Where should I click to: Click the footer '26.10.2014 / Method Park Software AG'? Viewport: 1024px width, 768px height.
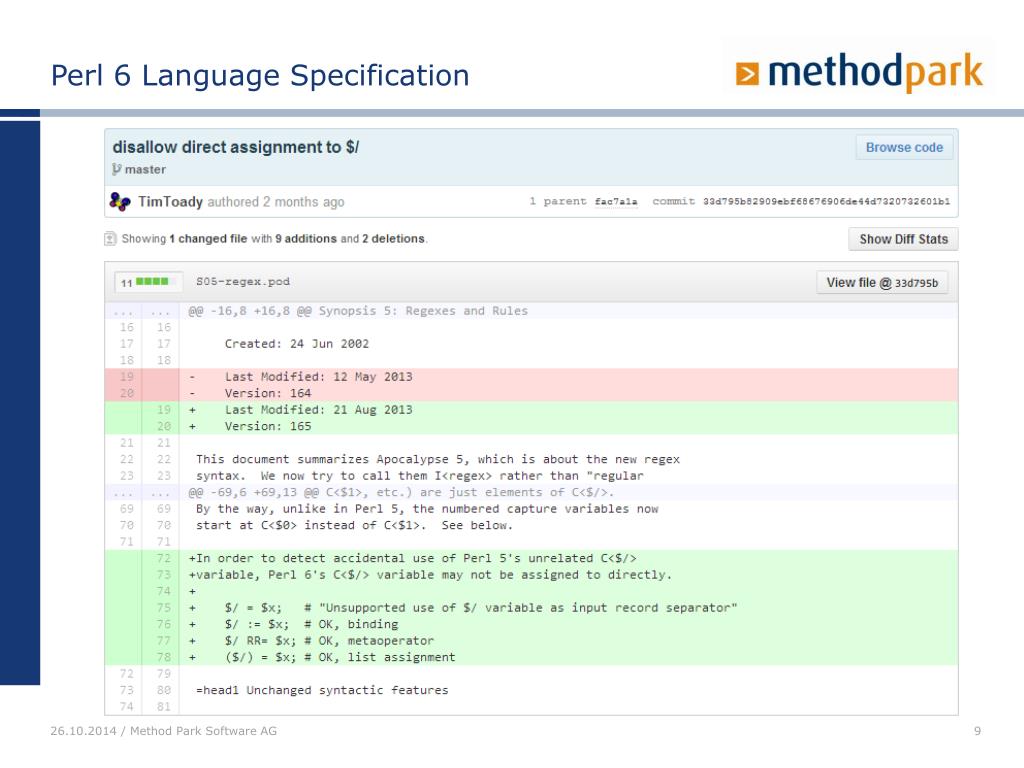(x=163, y=731)
